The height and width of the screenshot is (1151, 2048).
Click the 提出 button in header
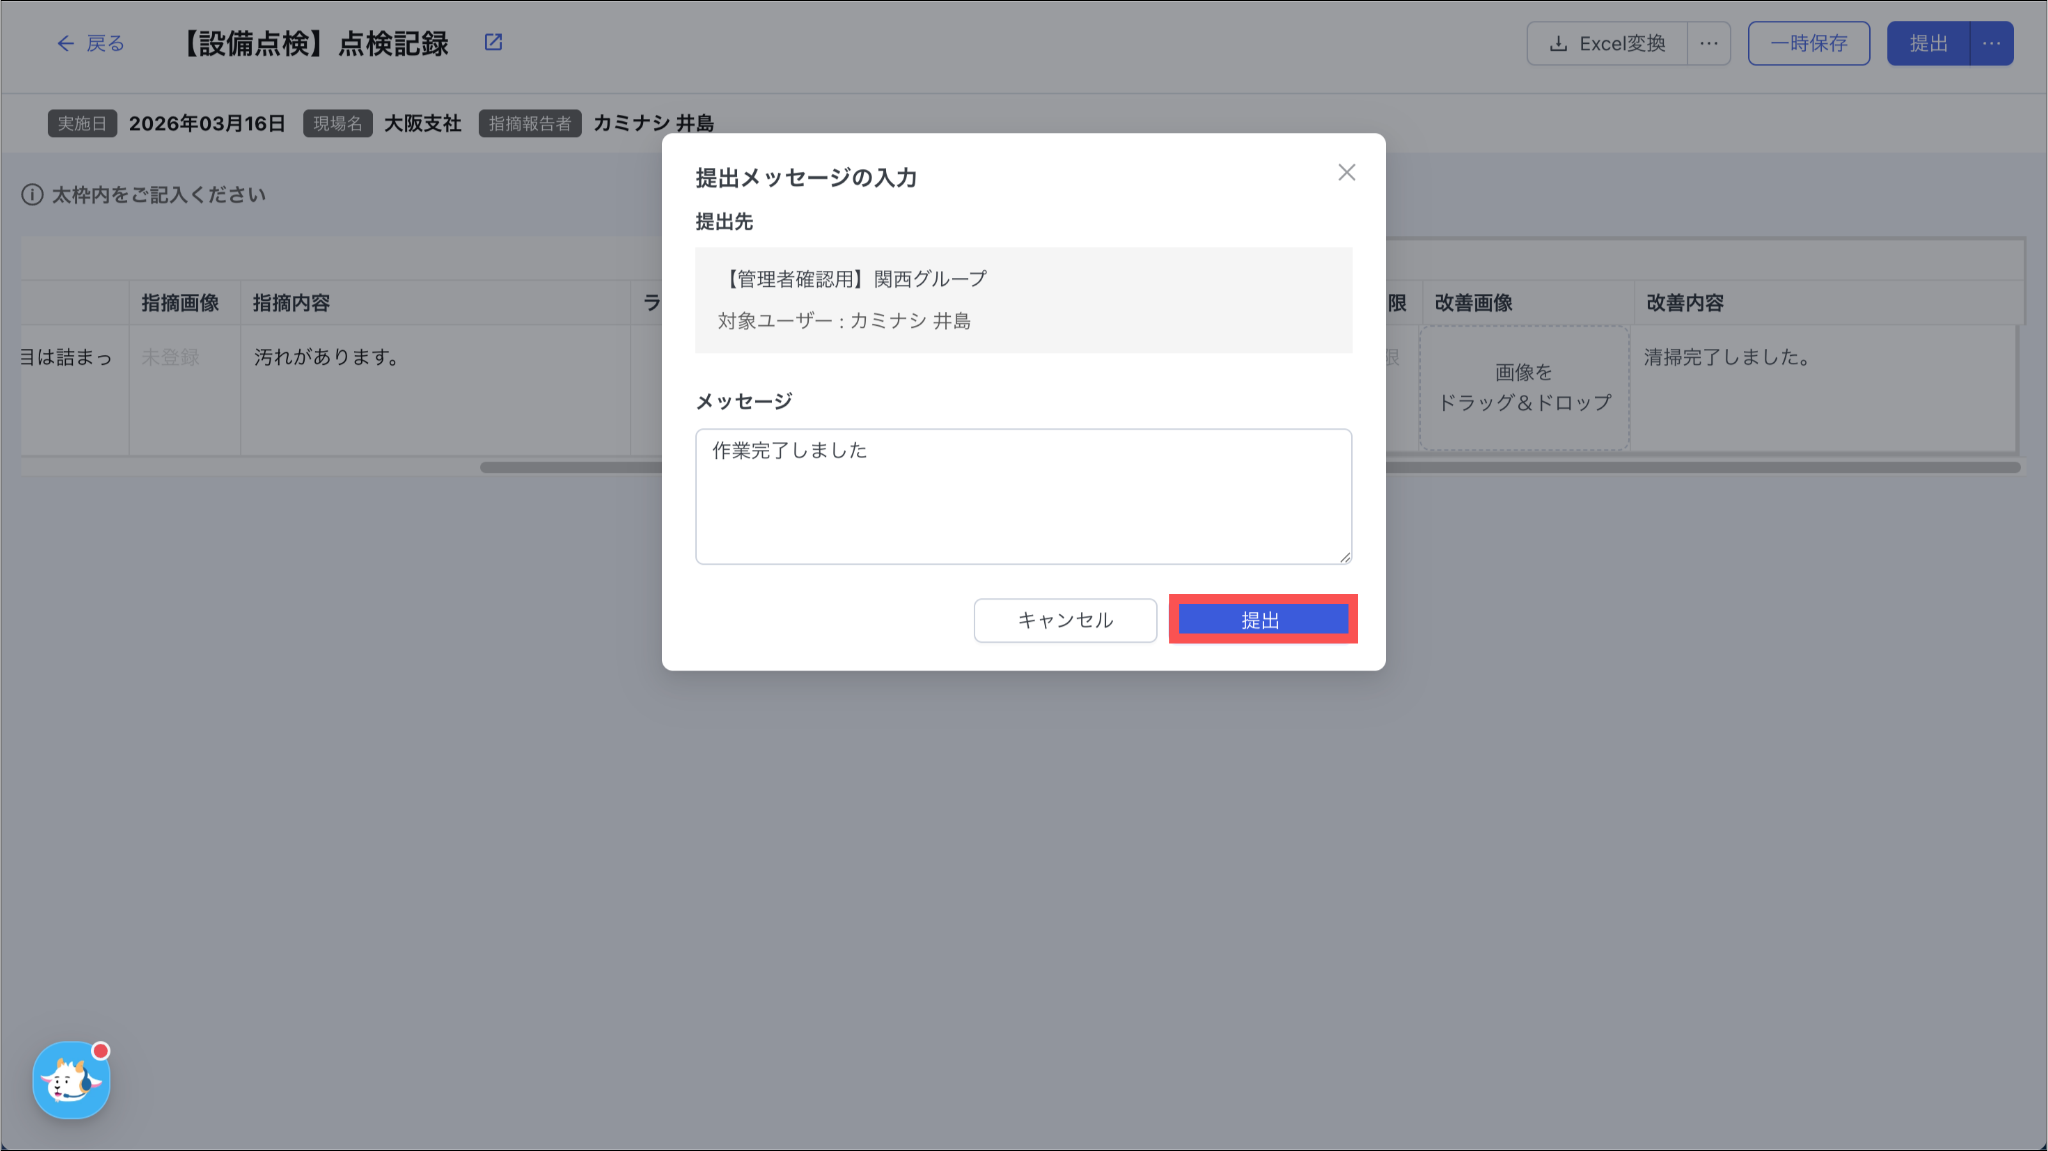(1928, 44)
